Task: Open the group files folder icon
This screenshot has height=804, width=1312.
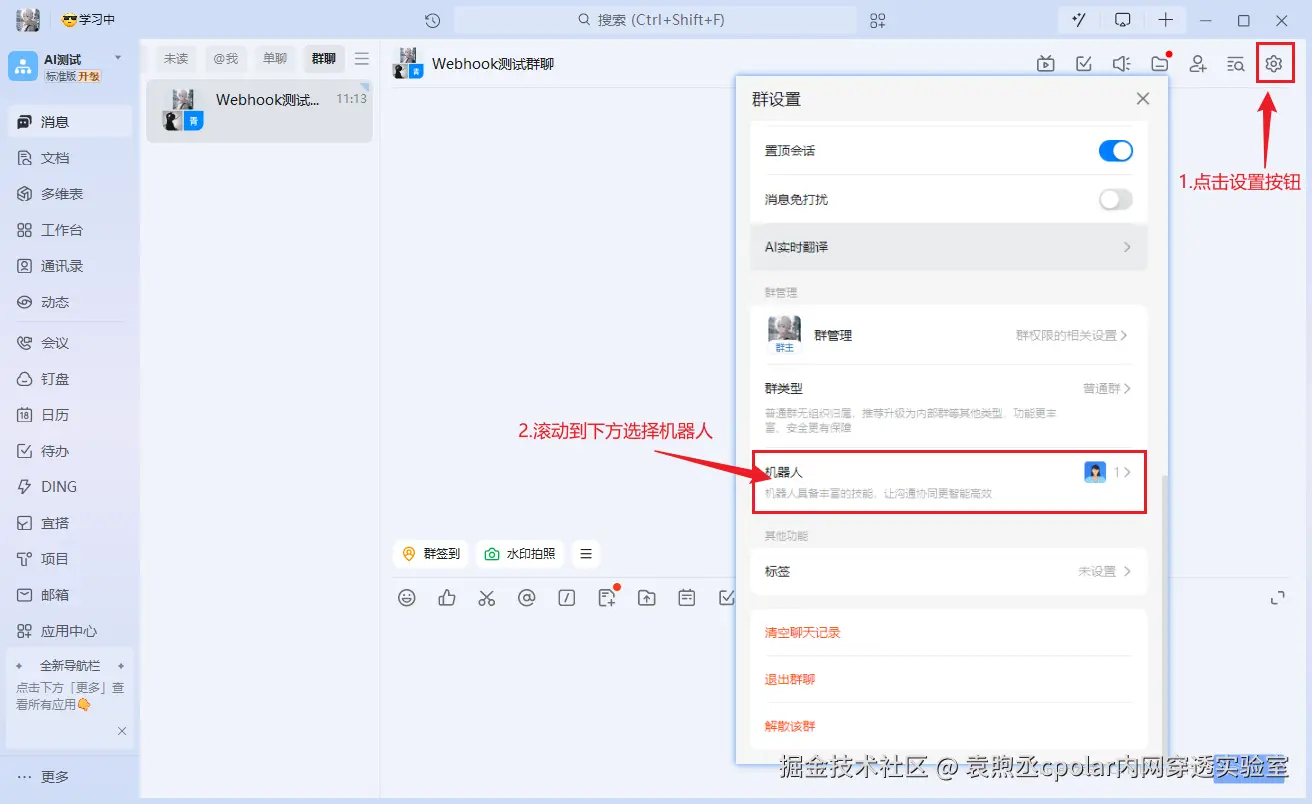Action: pos(1160,64)
